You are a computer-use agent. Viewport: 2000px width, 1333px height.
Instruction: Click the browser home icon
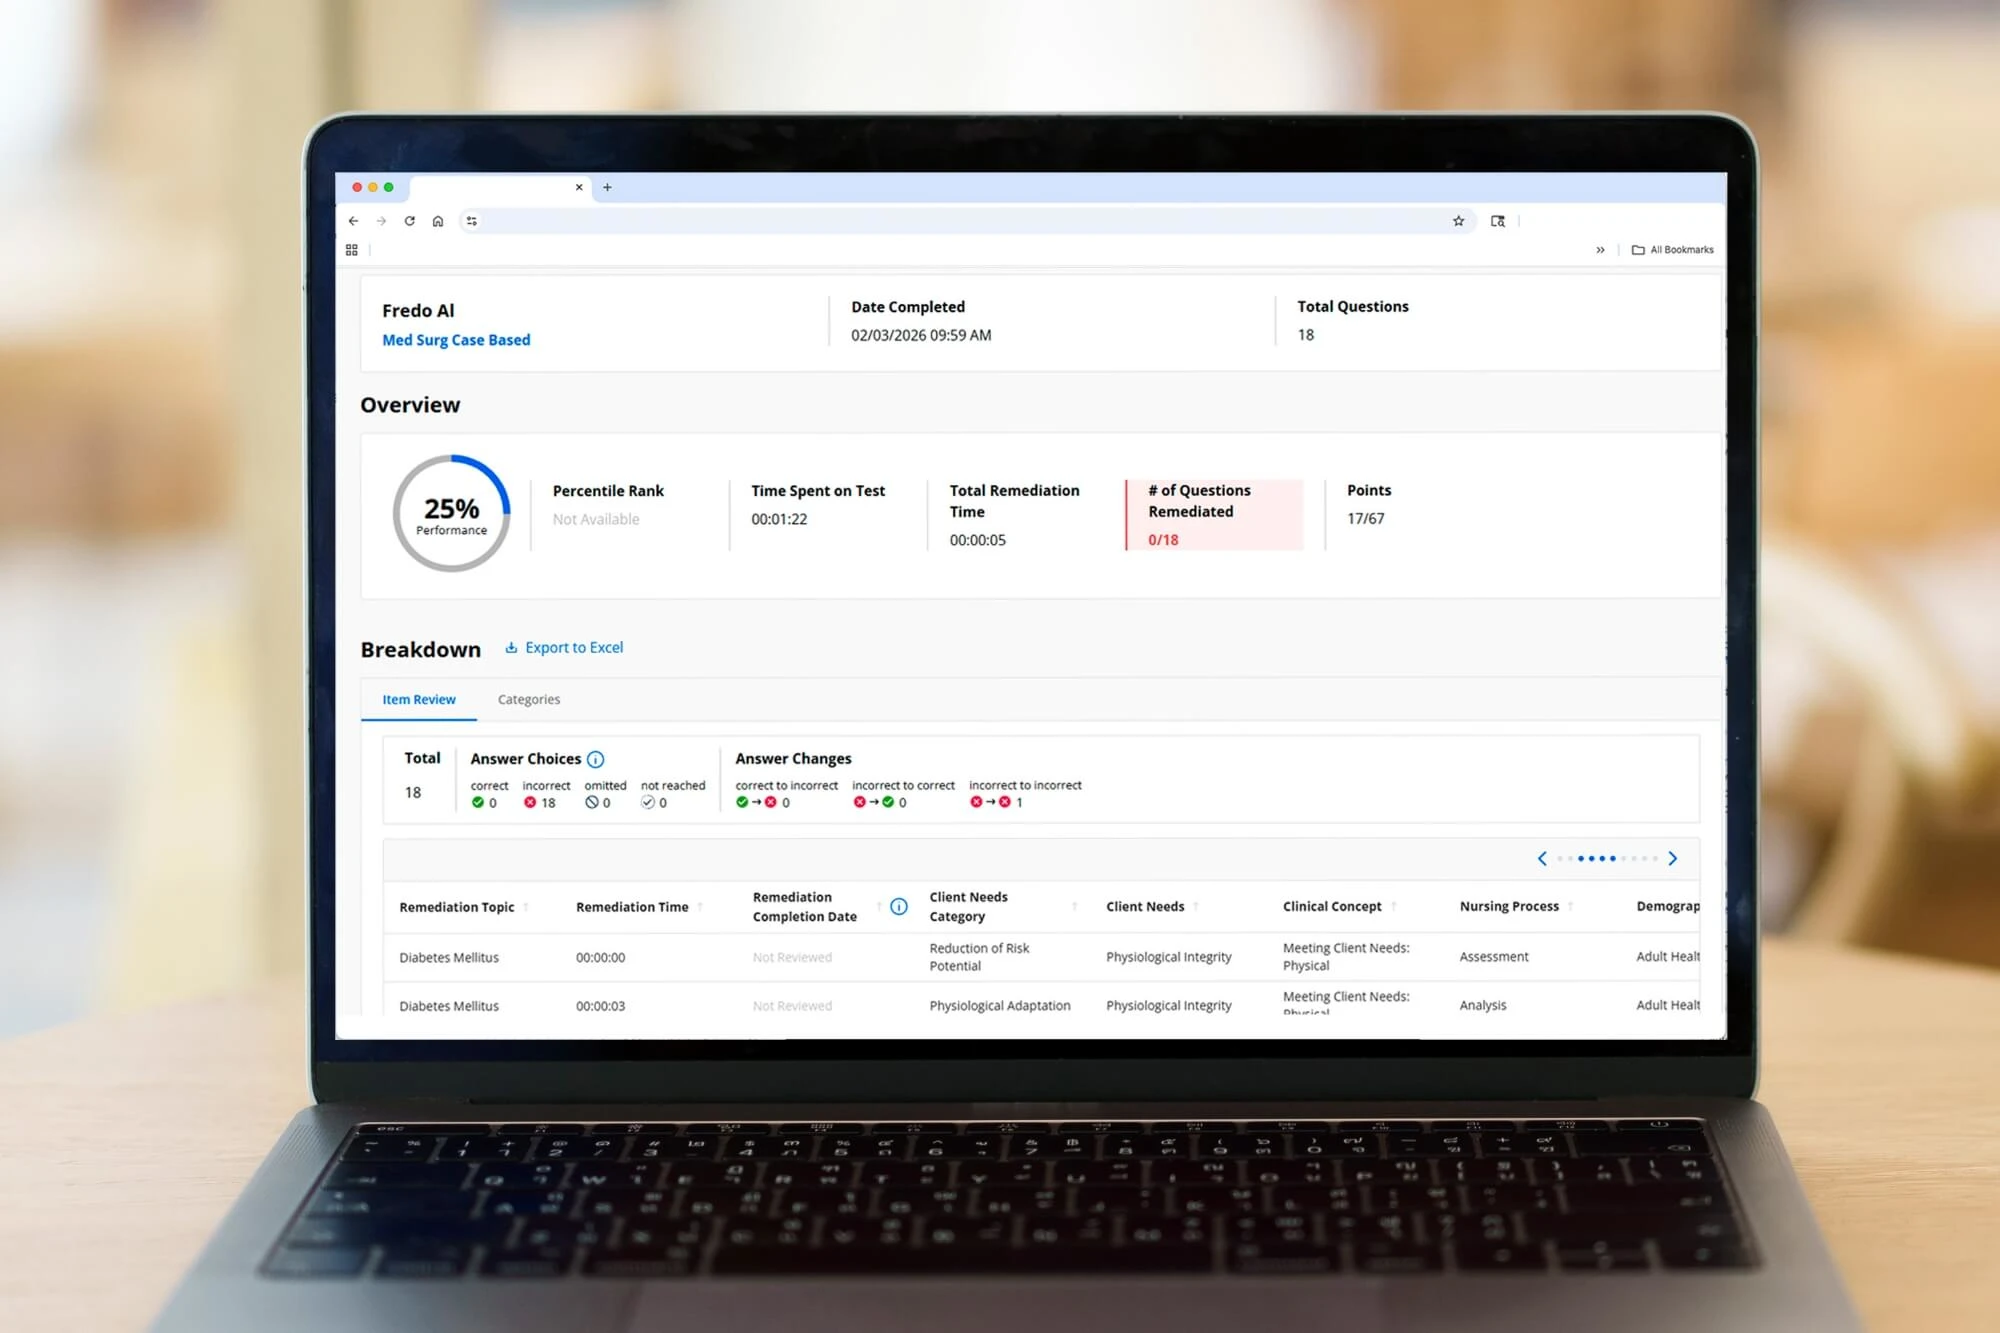[x=438, y=221]
